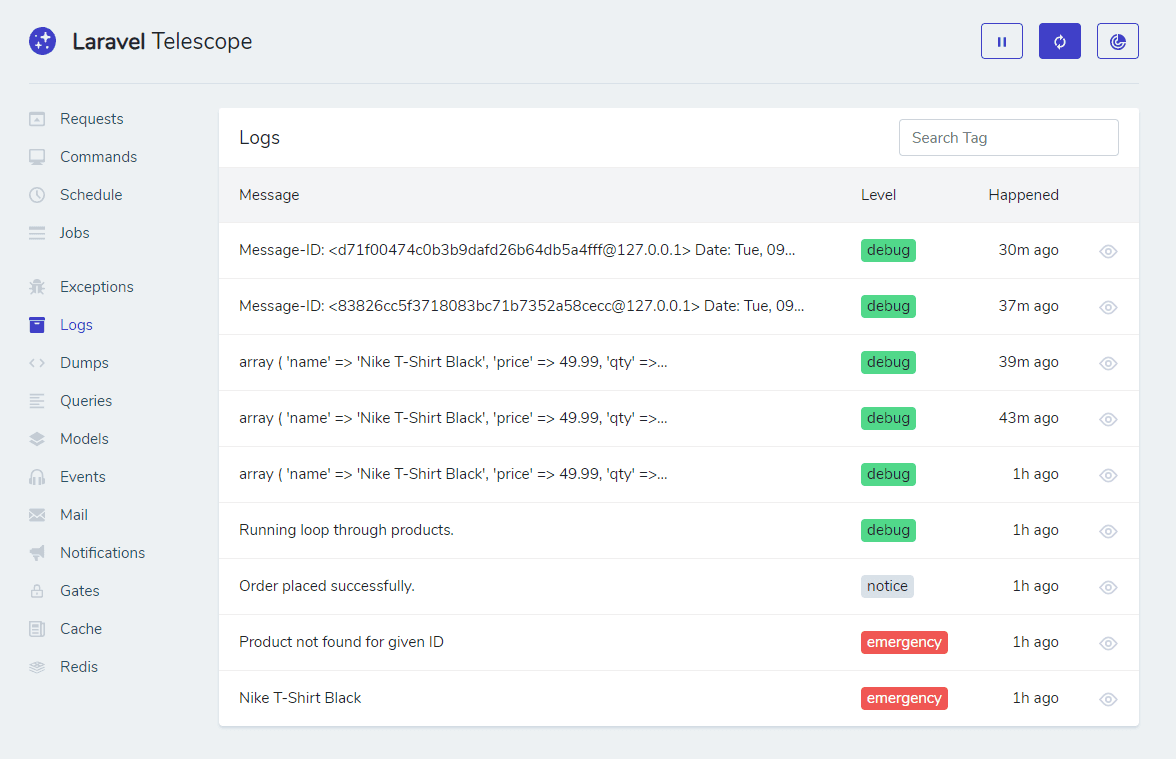Click the Laravel Telescope logo
1176x759 pixels.
pos(42,41)
